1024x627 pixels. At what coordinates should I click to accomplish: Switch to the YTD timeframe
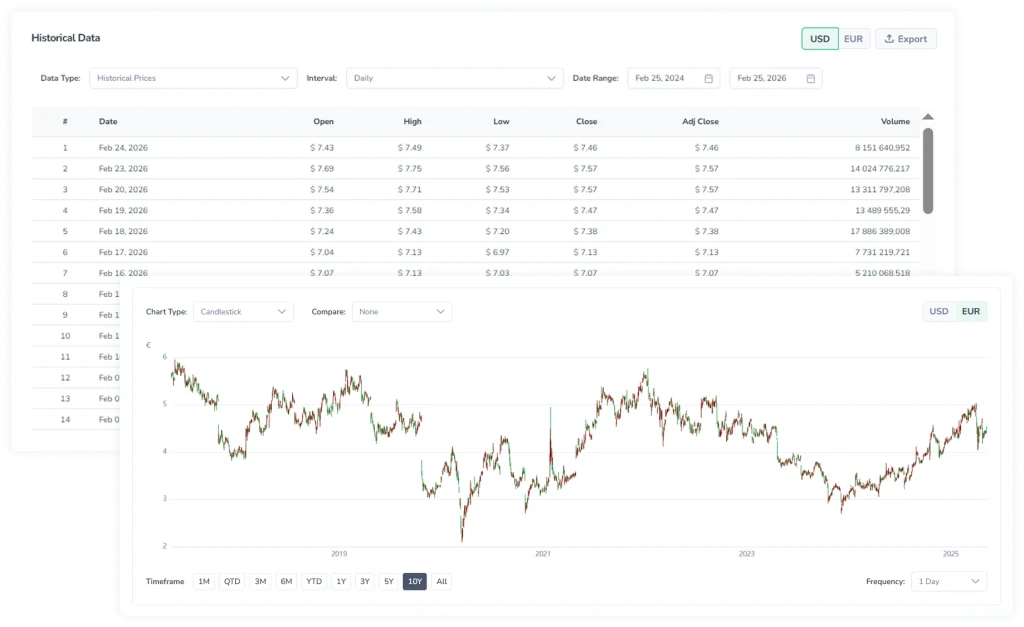tap(313, 581)
